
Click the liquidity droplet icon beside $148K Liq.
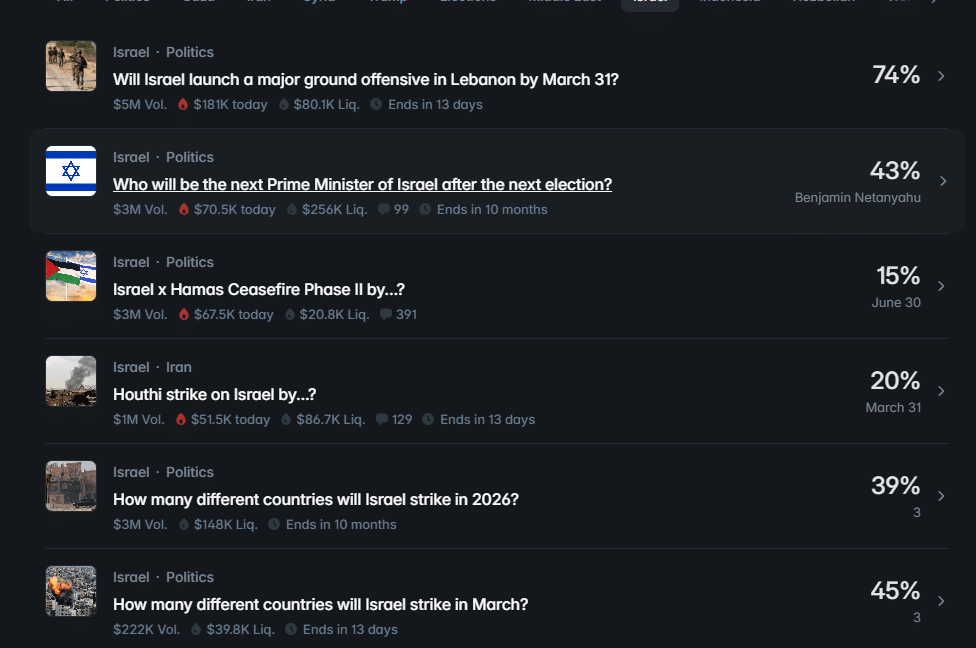click(x=184, y=524)
